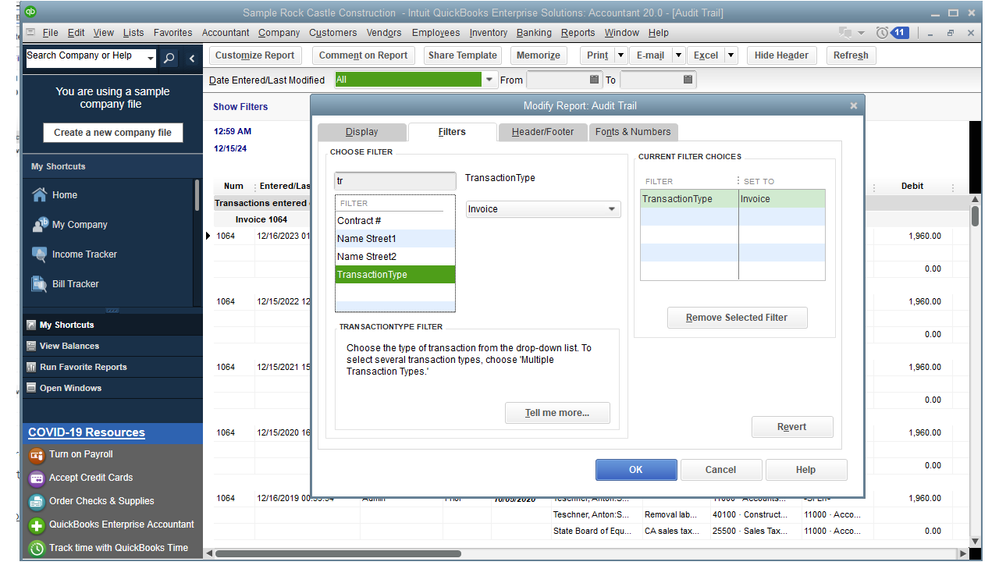Image resolution: width=999 pixels, height=562 pixels.
Task: Expand the Print button dropdown arrow
Action: pos(621,55)
